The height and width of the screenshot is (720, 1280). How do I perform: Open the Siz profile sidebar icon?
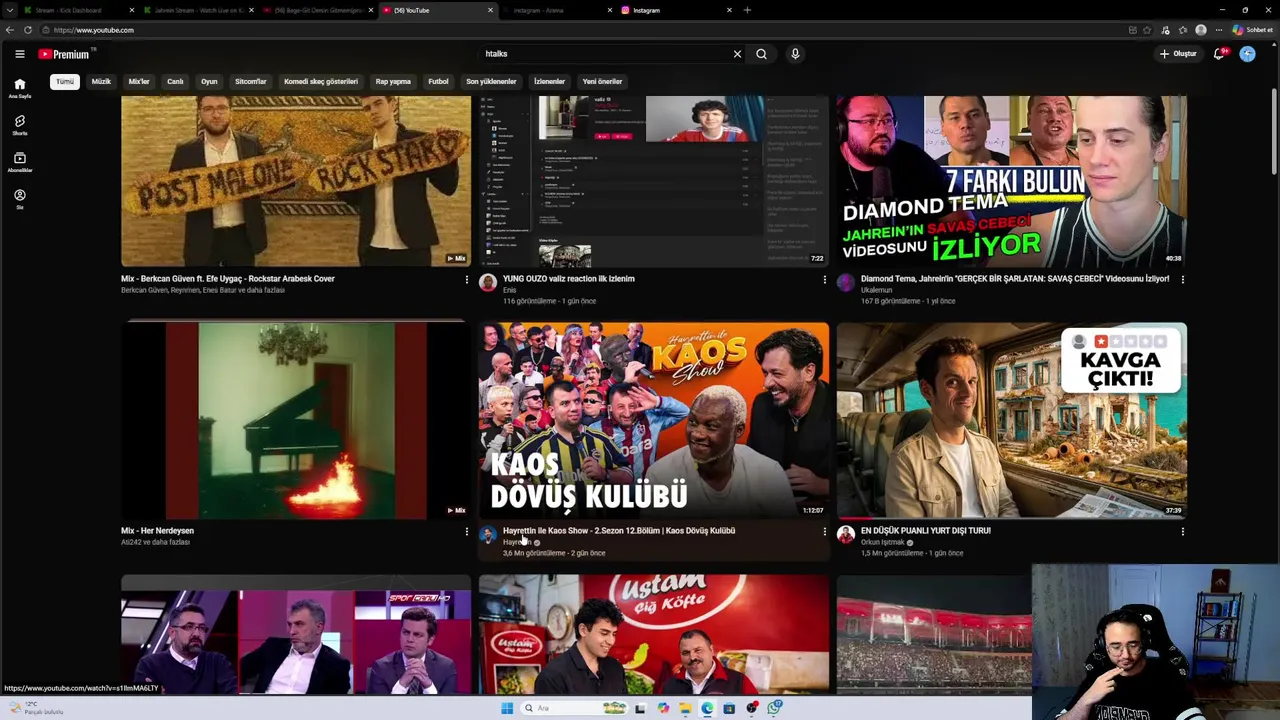click(19, 199)
